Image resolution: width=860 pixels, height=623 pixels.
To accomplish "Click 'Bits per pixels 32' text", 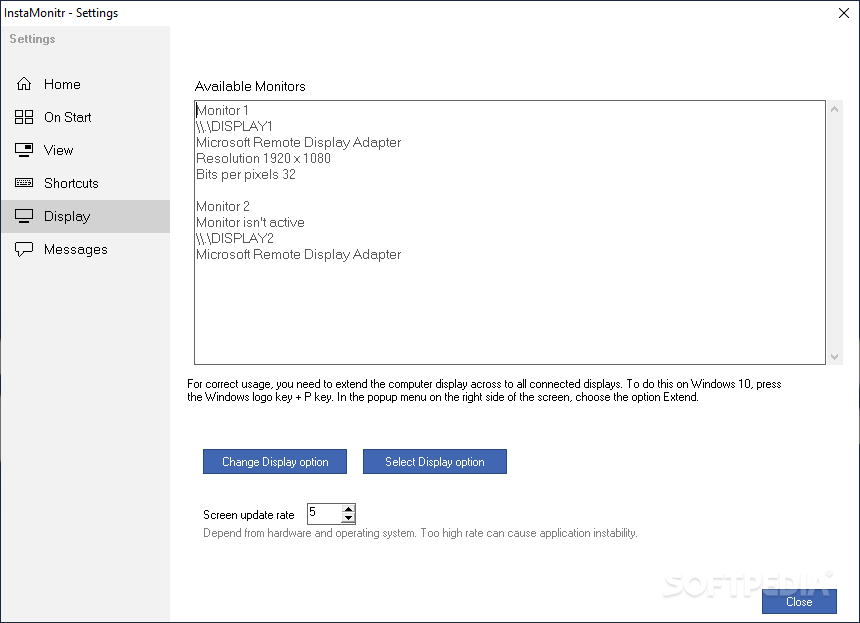I will point(246,174).
